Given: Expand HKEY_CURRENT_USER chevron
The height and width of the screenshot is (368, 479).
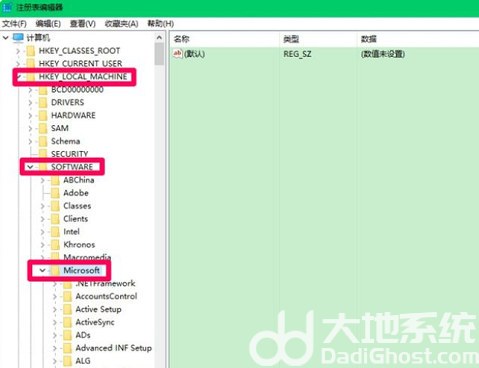Looking at the screenshot, I should [18, 64].
